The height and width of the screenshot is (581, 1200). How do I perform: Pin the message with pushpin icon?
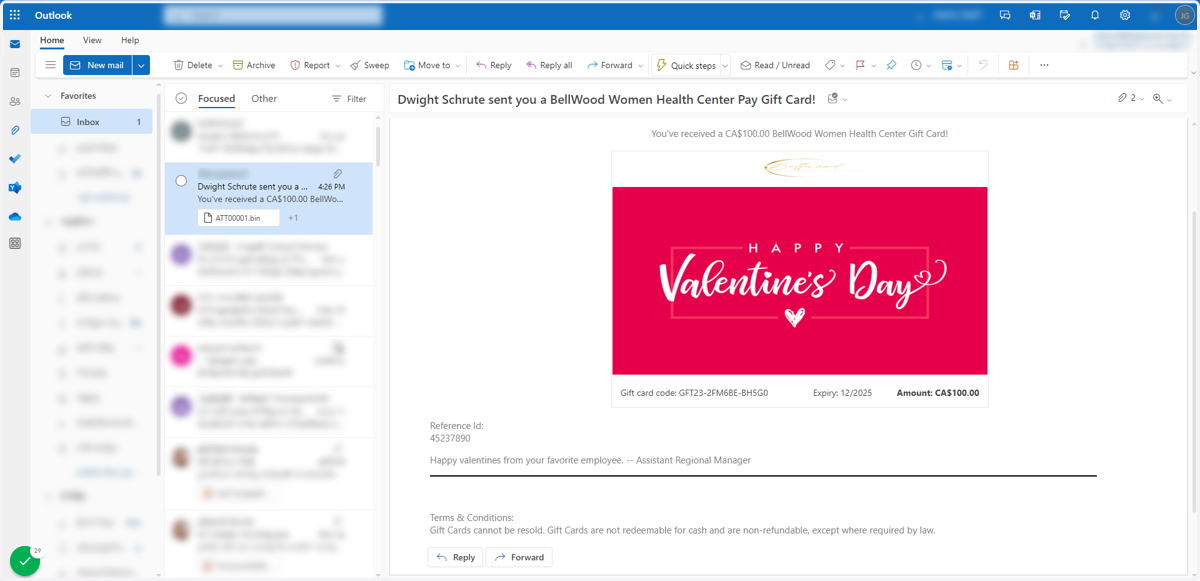[x=891, y=65]
